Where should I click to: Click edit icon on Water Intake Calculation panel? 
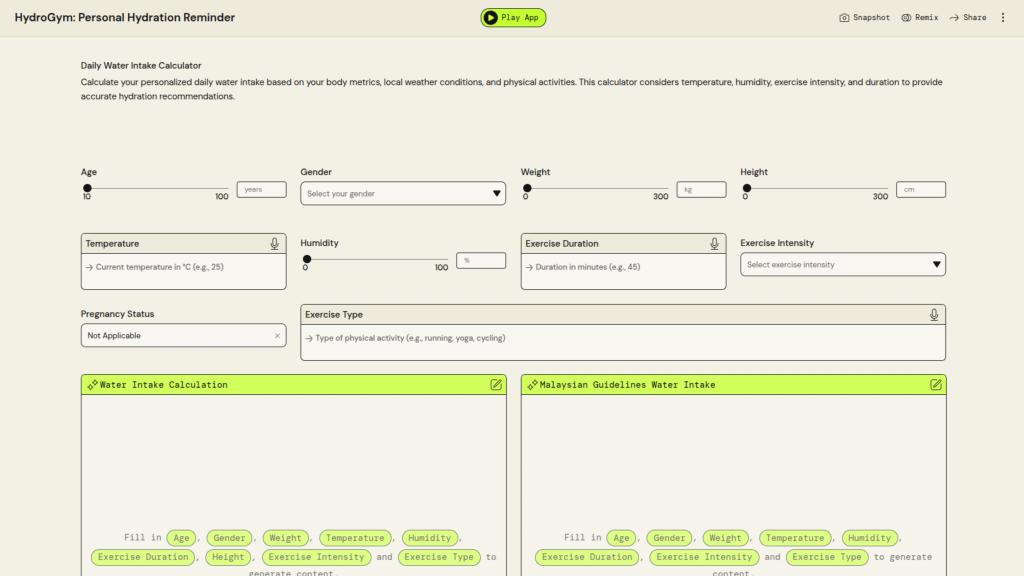coord(496,385)
